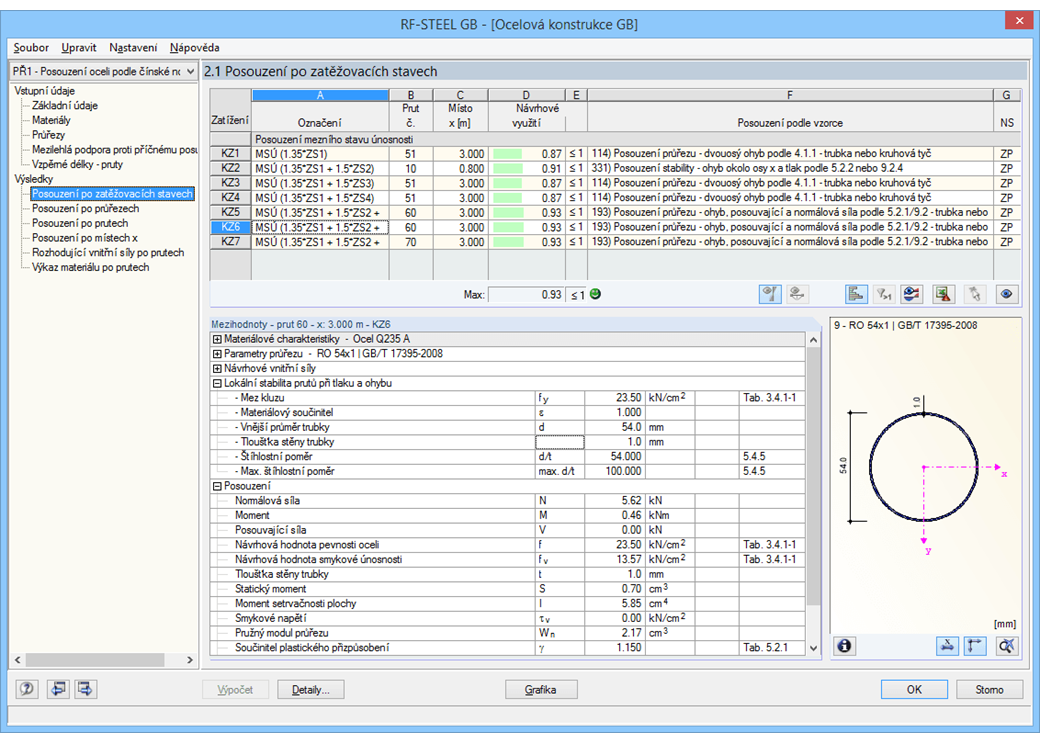Screen dimensions: 1040x743
Task: Expand Materiálové charakteristiky section
Action: 216,339
